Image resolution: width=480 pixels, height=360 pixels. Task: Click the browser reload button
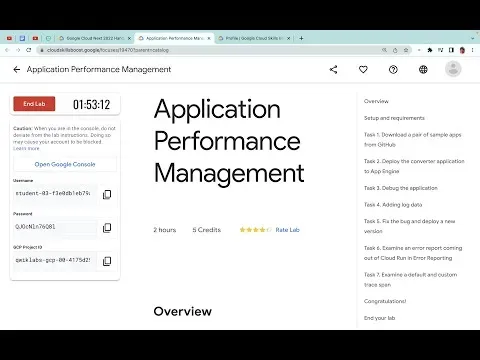[29, 50]
